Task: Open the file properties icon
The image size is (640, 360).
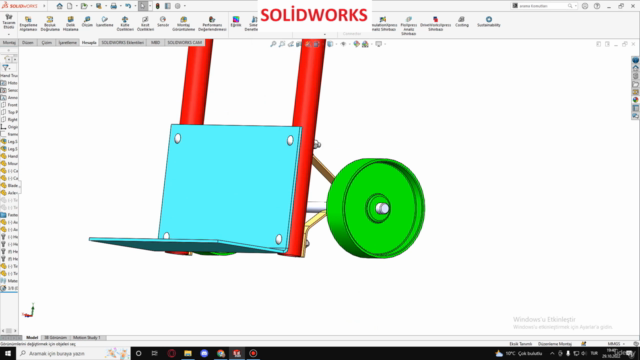Action: [168, 6]
